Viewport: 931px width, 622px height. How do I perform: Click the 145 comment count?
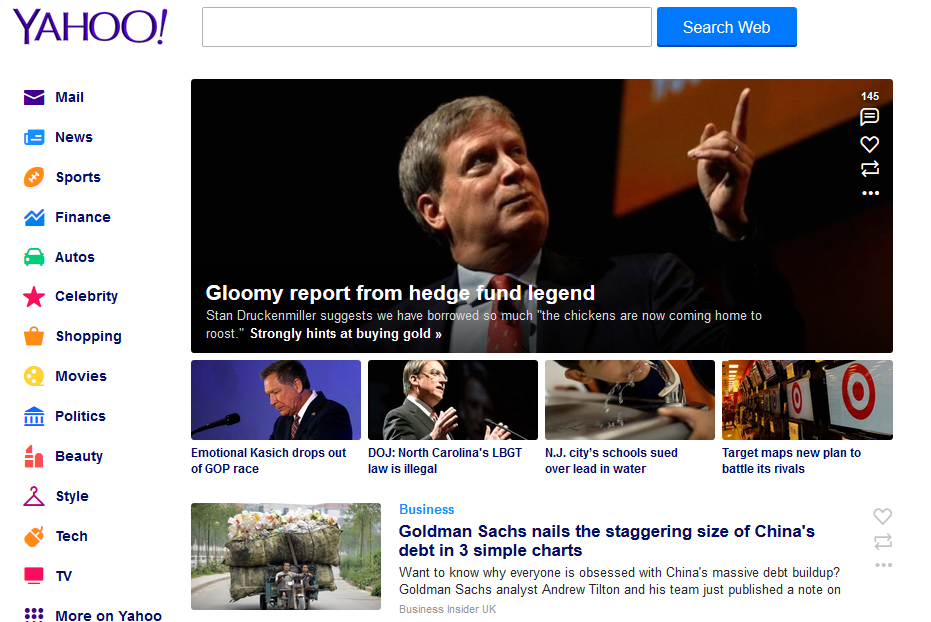pyautogui.click(x=870, y=96)
